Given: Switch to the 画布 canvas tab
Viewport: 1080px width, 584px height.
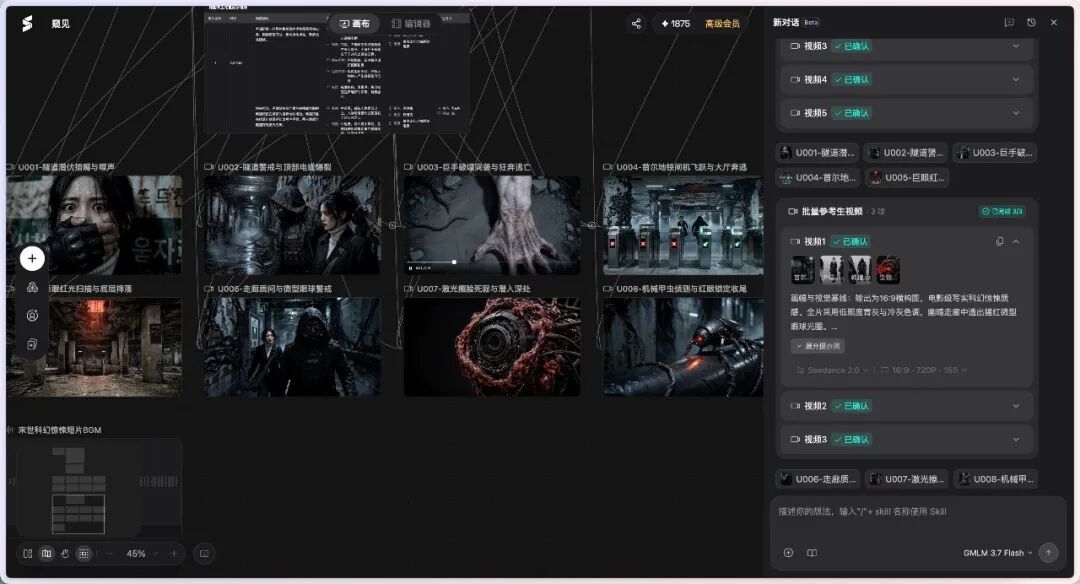Looking at the screenshot, I should [355, 23].
